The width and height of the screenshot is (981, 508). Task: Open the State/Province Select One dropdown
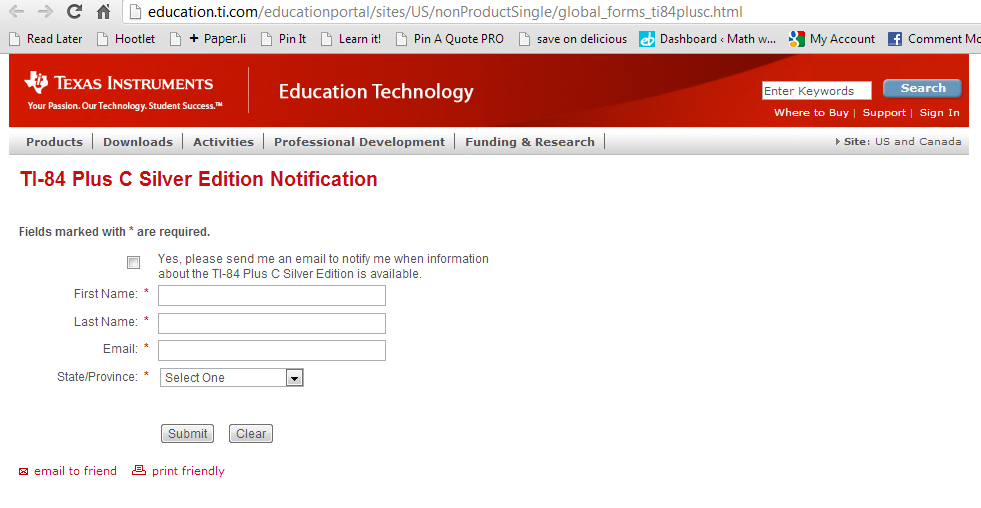231,377
